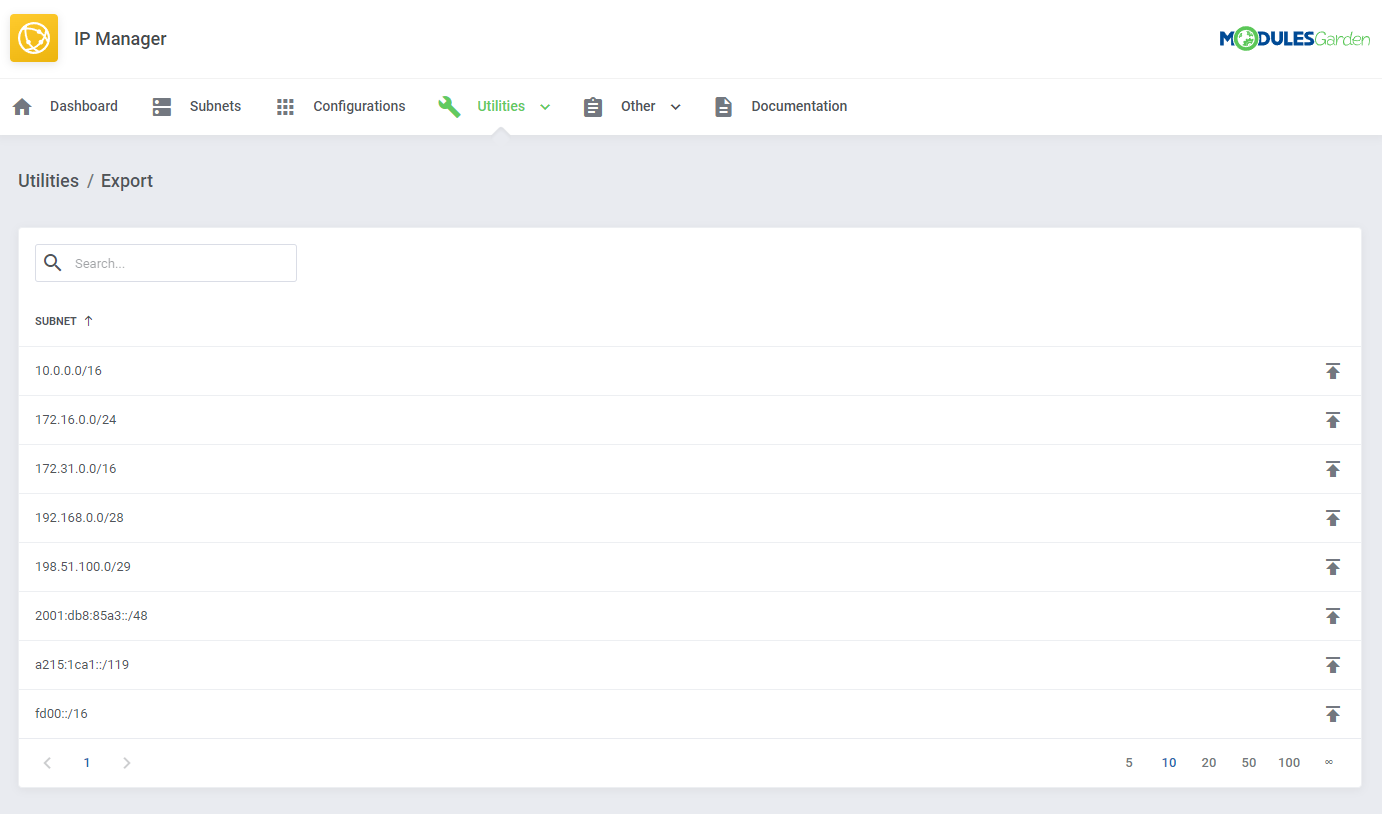Click the Documentation page icon
This screenshot has width=1382, height=814.
click(723, 106)
